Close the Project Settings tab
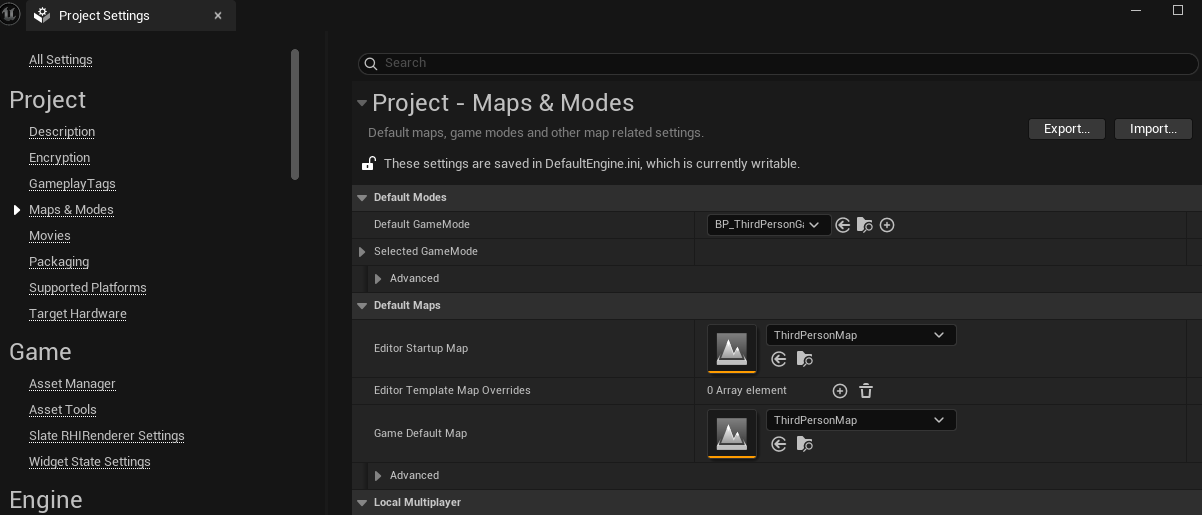 [x=218, y=16]
